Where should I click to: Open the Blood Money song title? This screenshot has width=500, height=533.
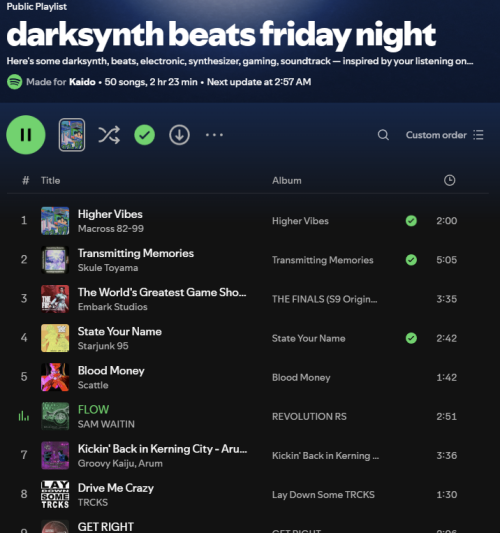(111, 371)
